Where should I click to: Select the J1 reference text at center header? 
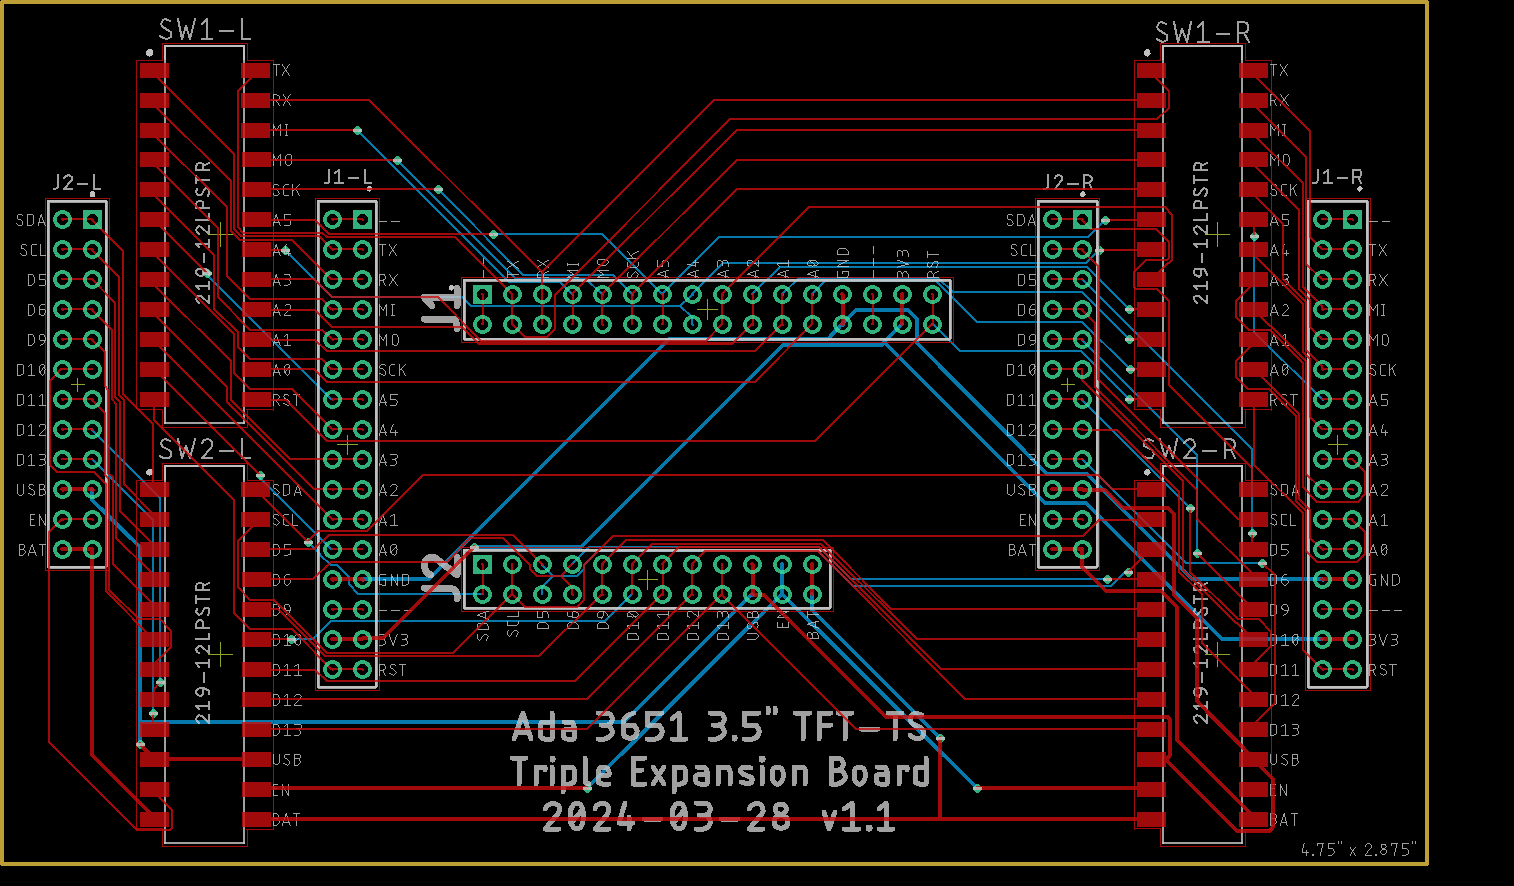440,309
